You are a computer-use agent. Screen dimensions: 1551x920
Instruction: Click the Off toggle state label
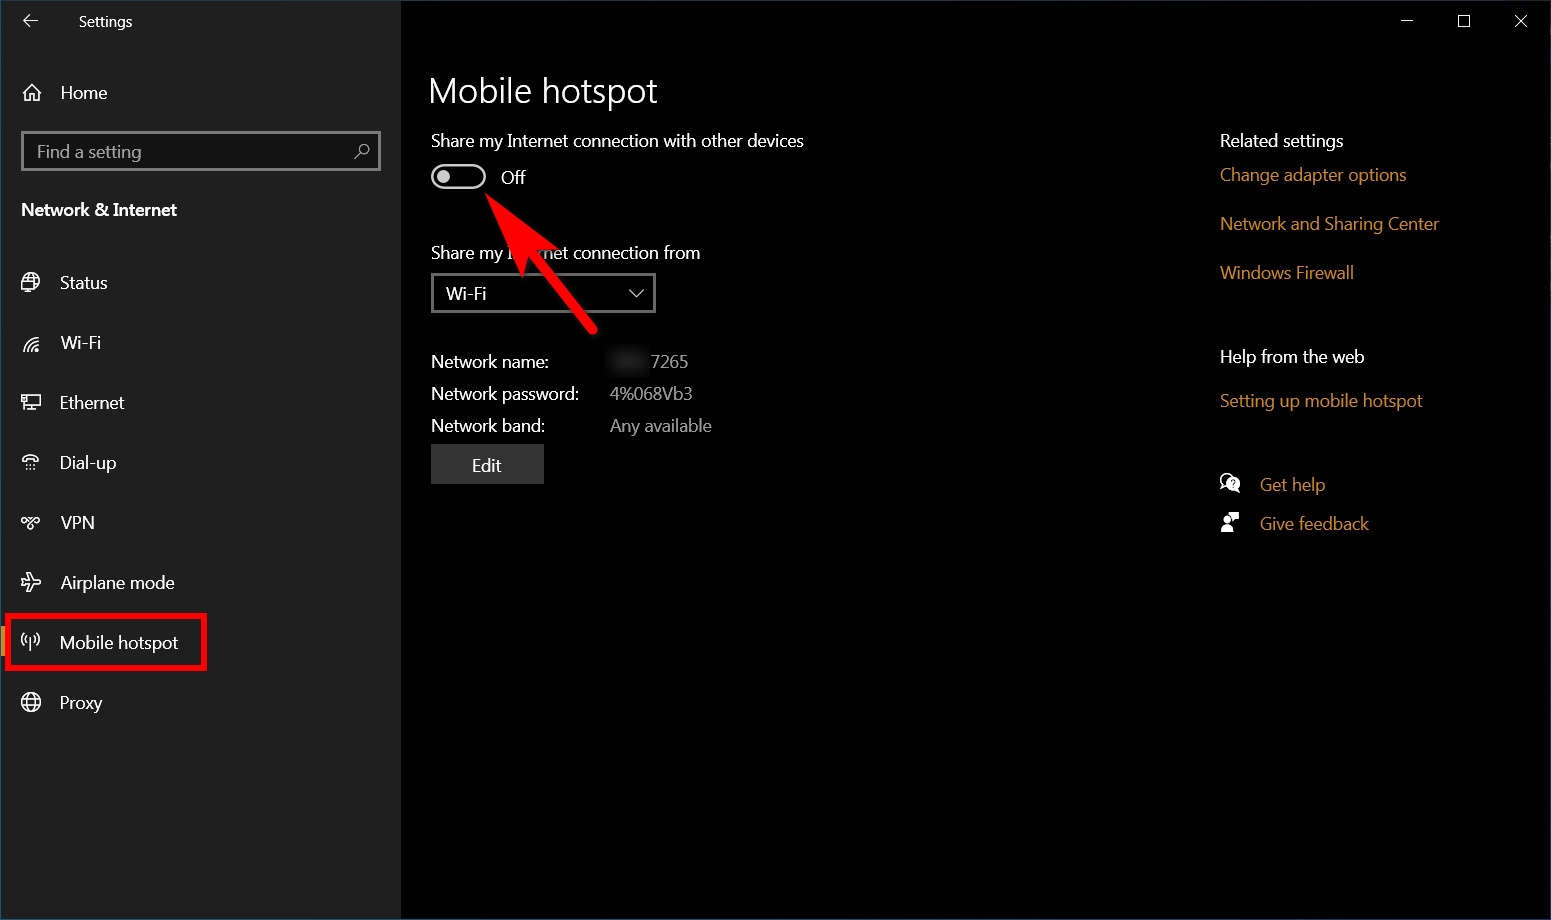point(513,178)
